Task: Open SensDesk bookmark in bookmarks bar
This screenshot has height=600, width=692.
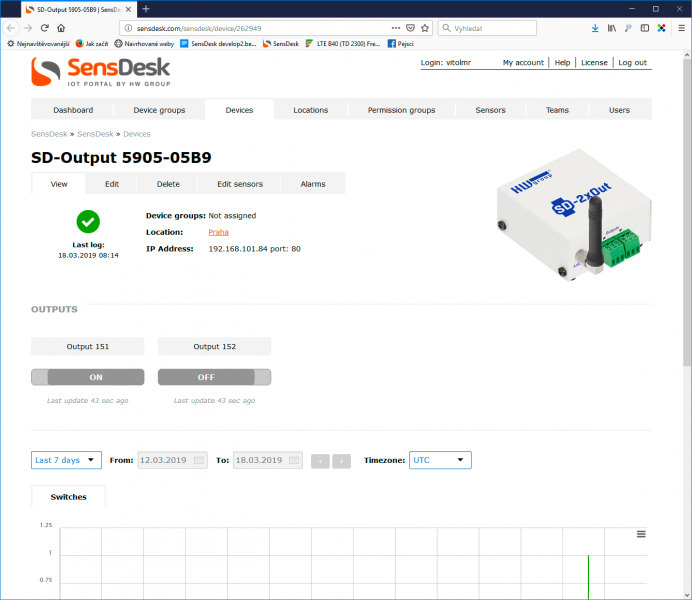Action: pos(281,44)
